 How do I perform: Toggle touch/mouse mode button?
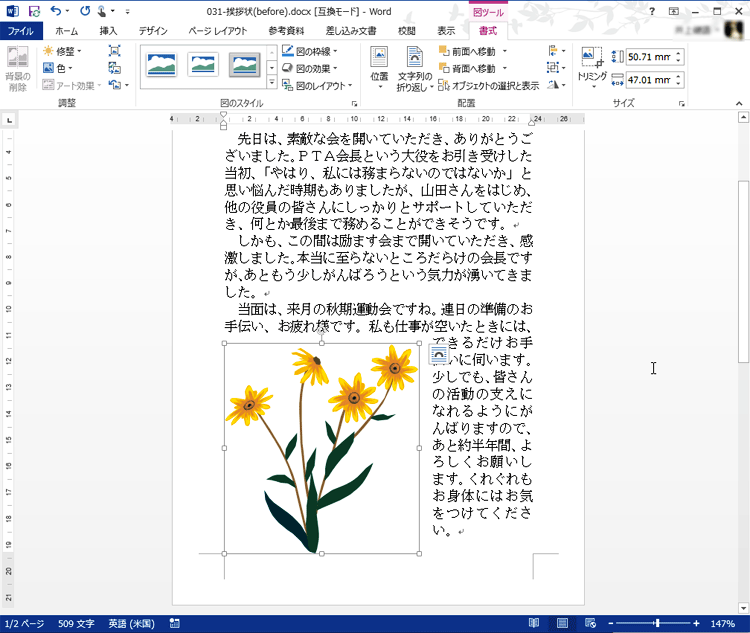(102, 11)
